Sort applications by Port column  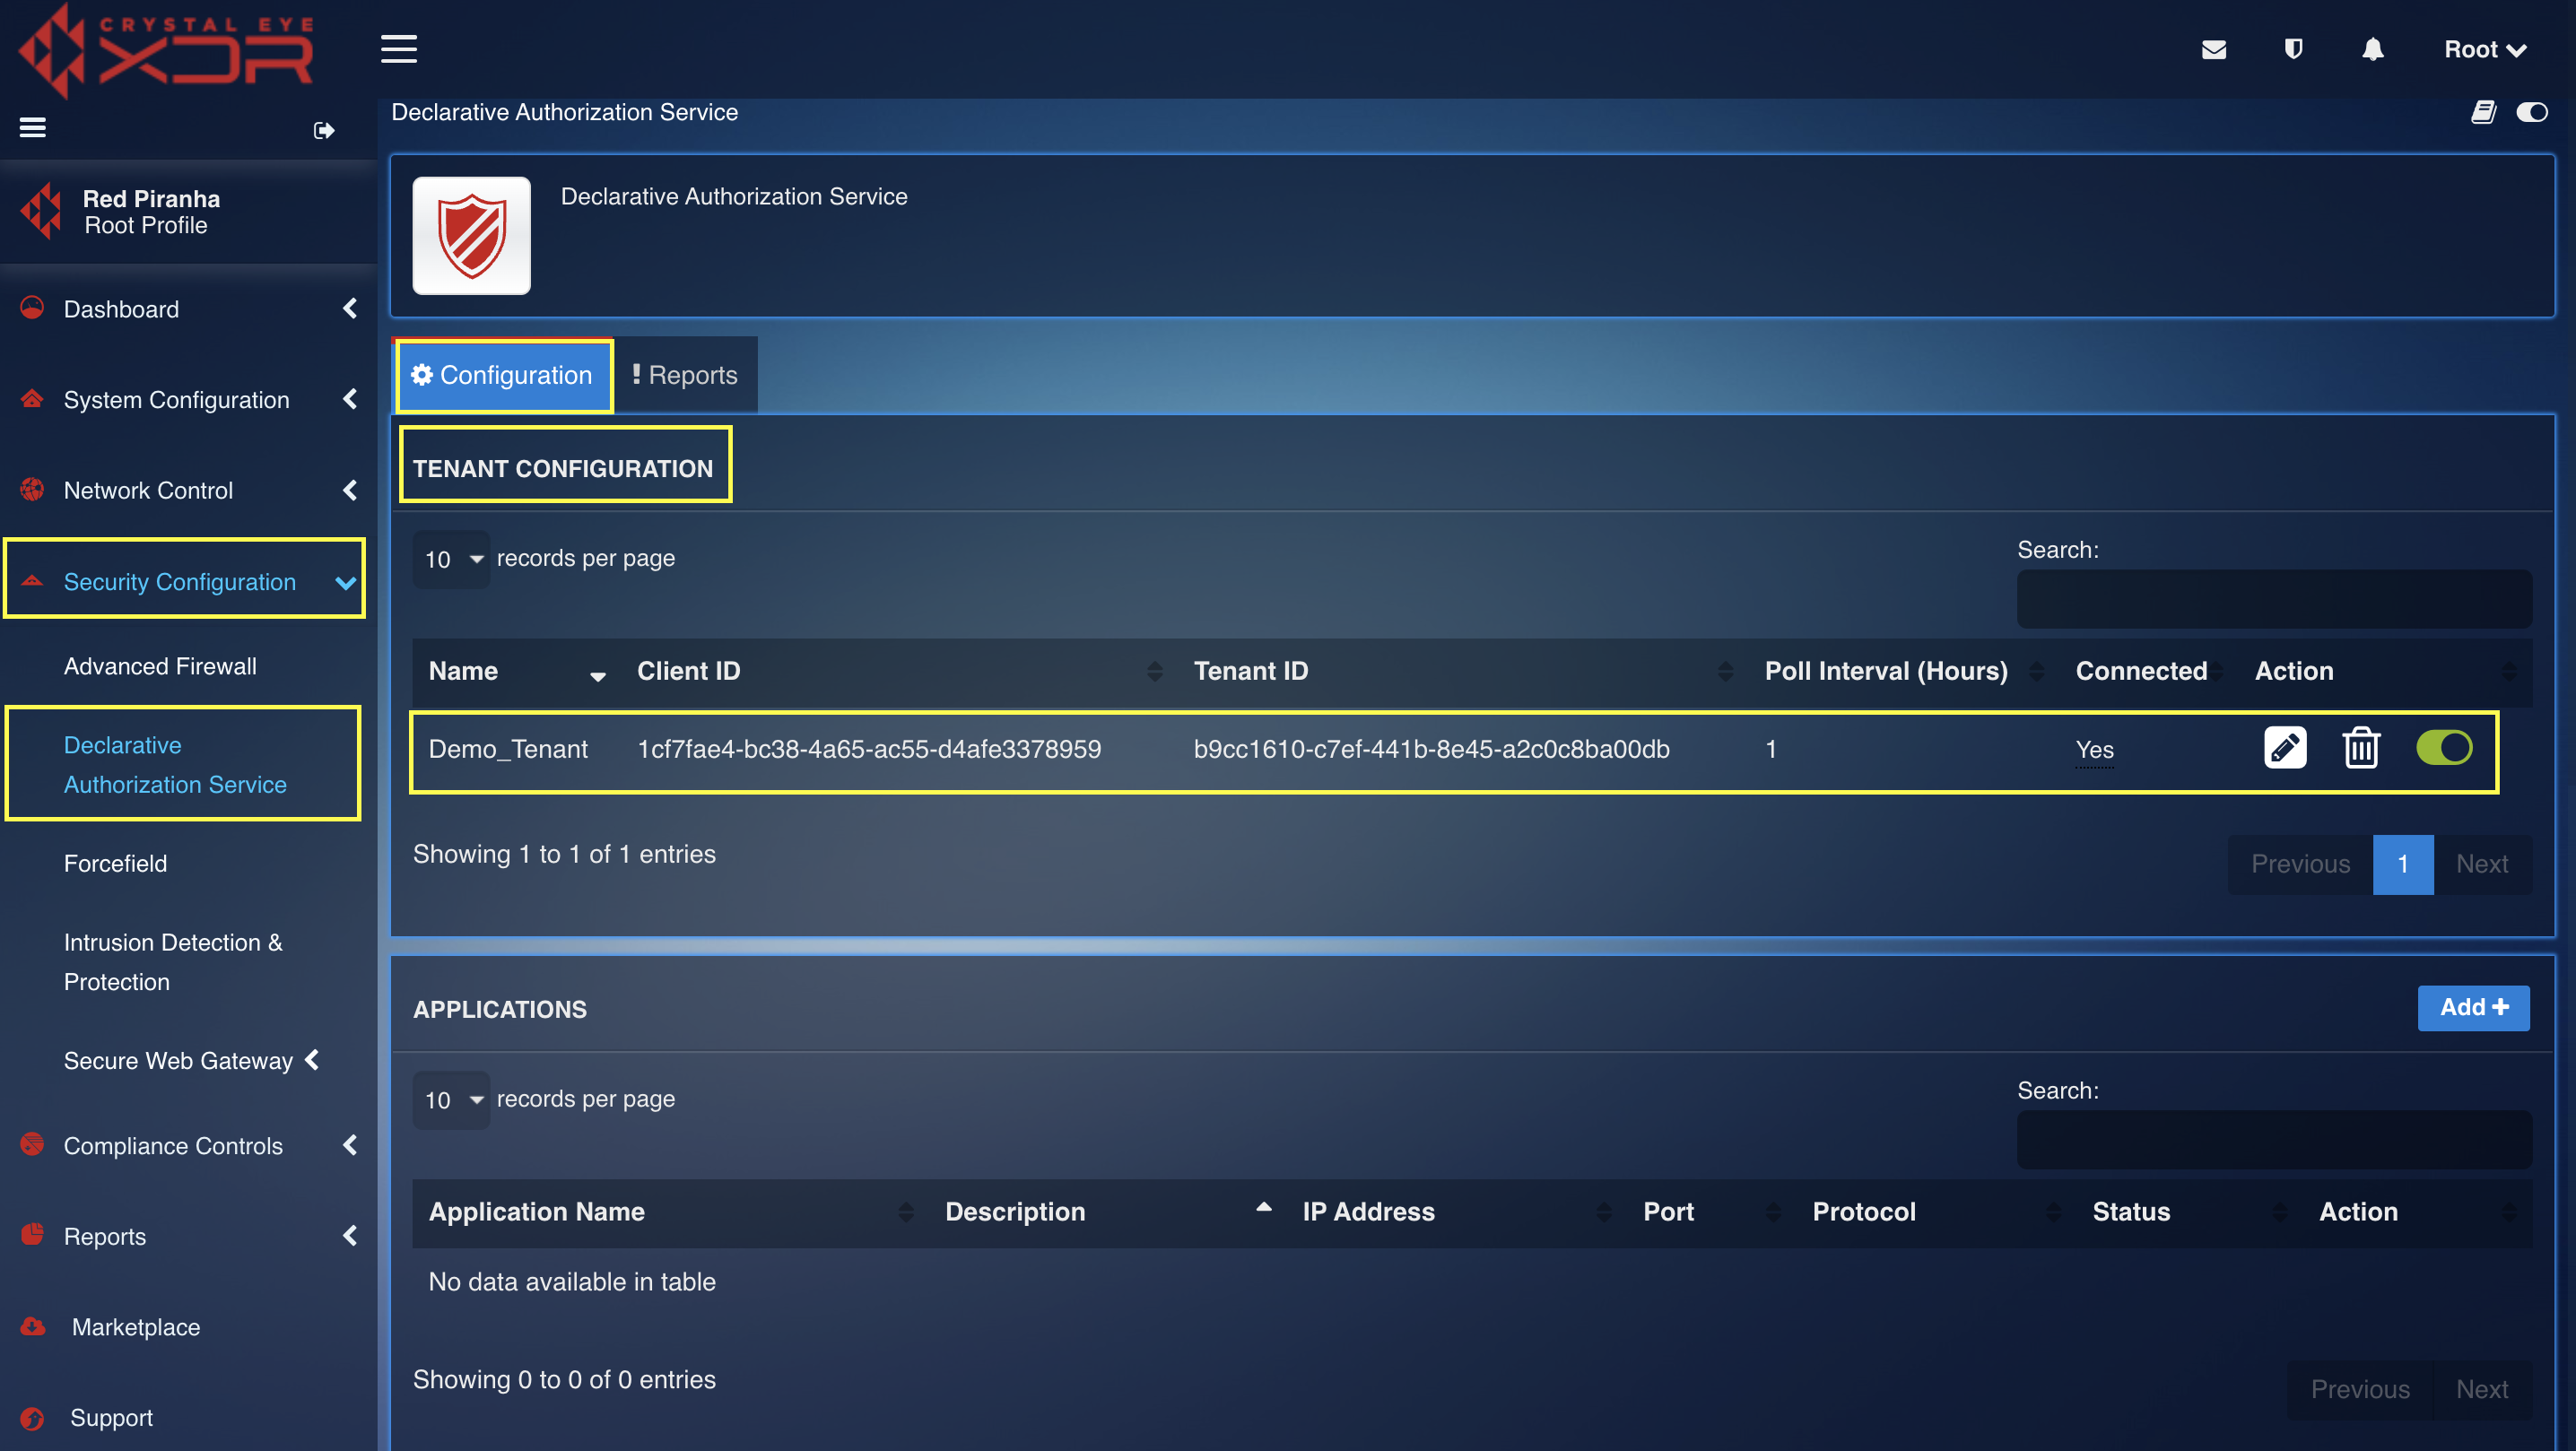point(1712,1212)
